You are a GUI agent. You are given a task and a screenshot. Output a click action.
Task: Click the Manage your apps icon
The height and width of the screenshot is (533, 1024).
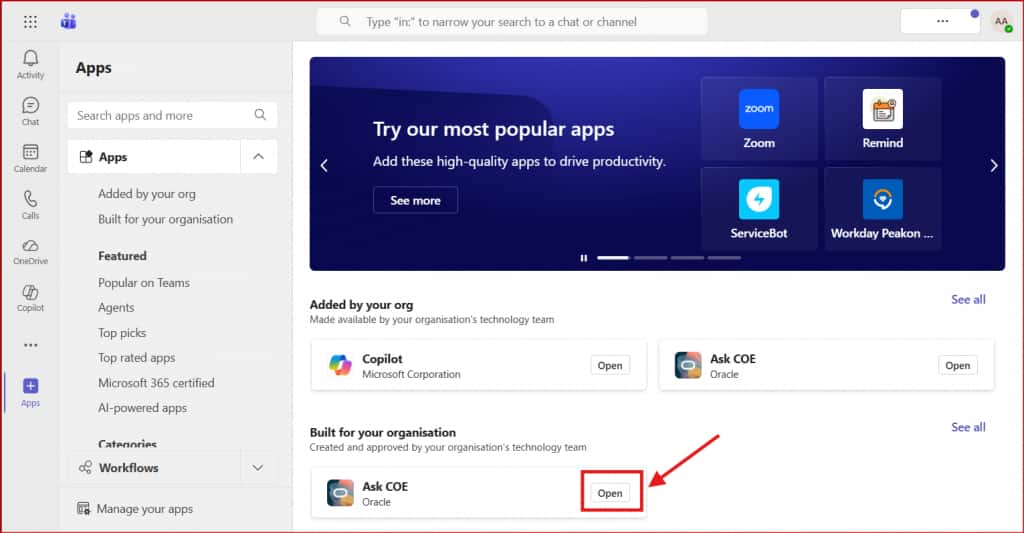[x=84, y=508]
